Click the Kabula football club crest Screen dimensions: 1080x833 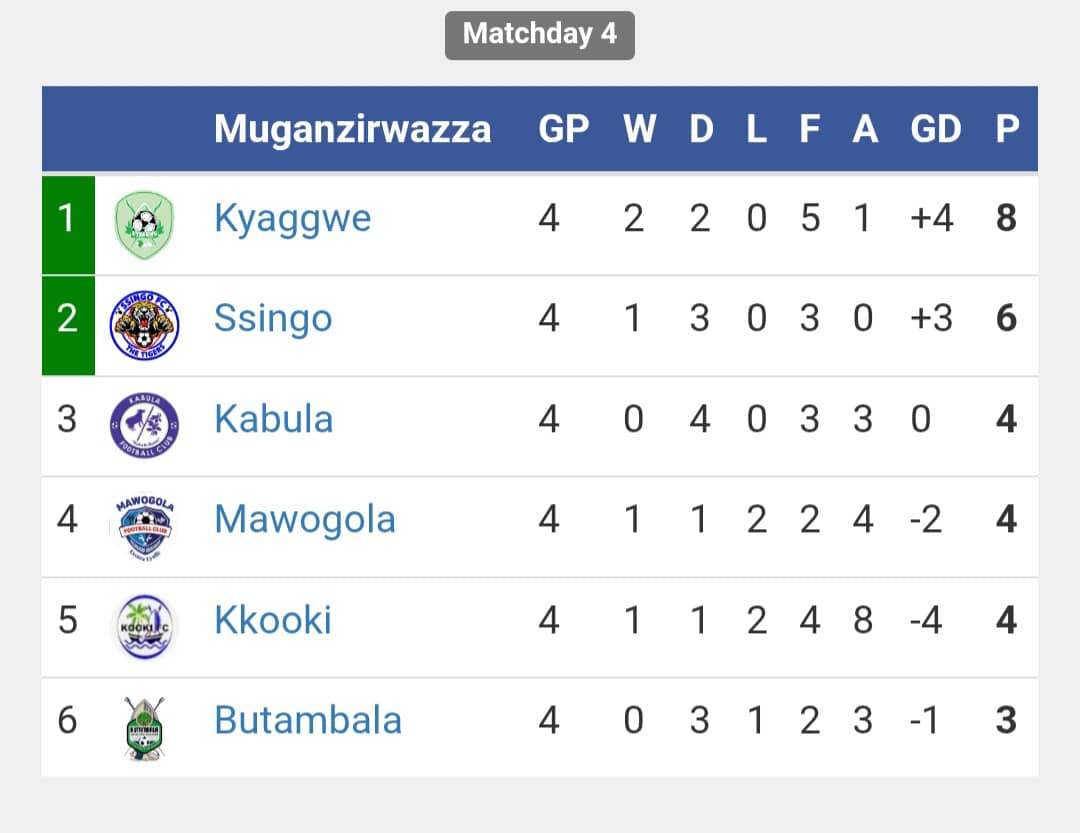(144, 425)
